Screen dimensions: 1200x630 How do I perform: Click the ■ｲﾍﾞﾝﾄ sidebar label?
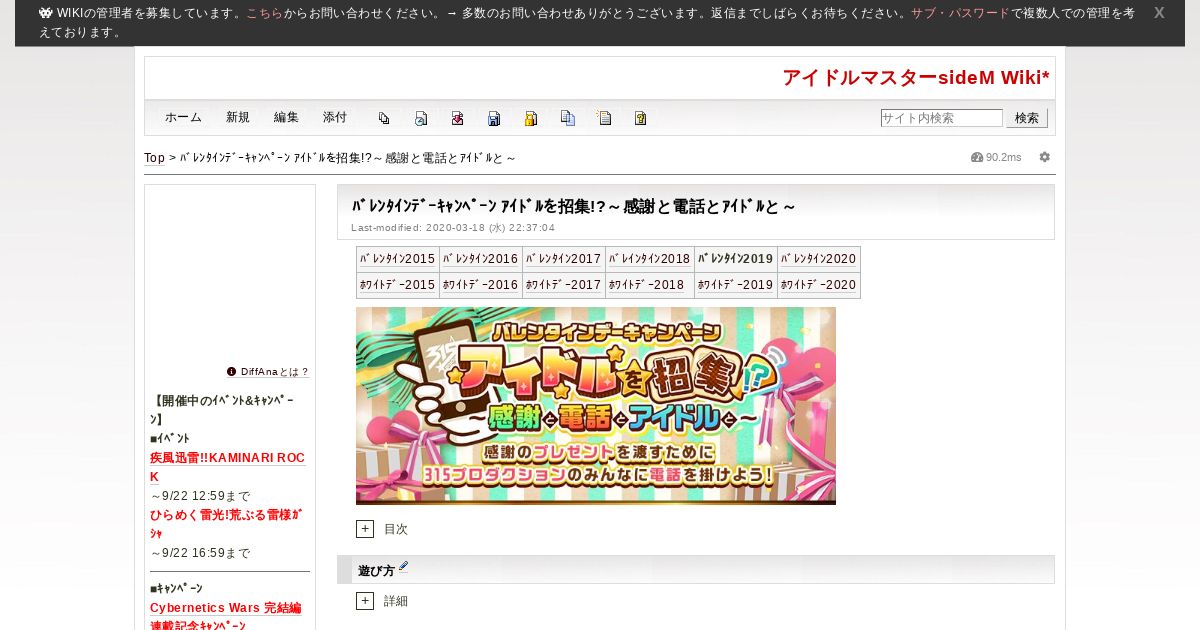coord(170,438)
